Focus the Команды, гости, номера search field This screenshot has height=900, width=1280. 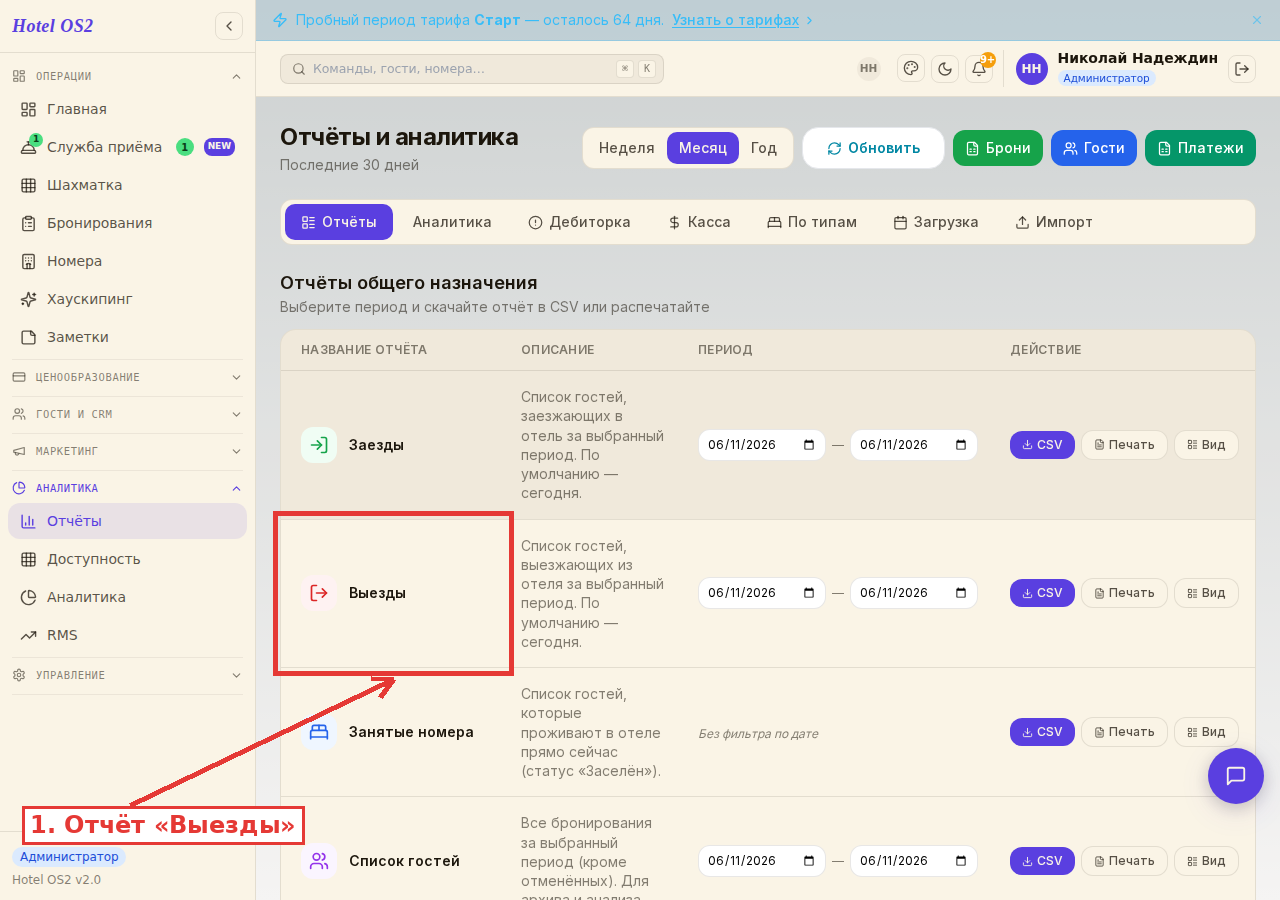point(472,69)
